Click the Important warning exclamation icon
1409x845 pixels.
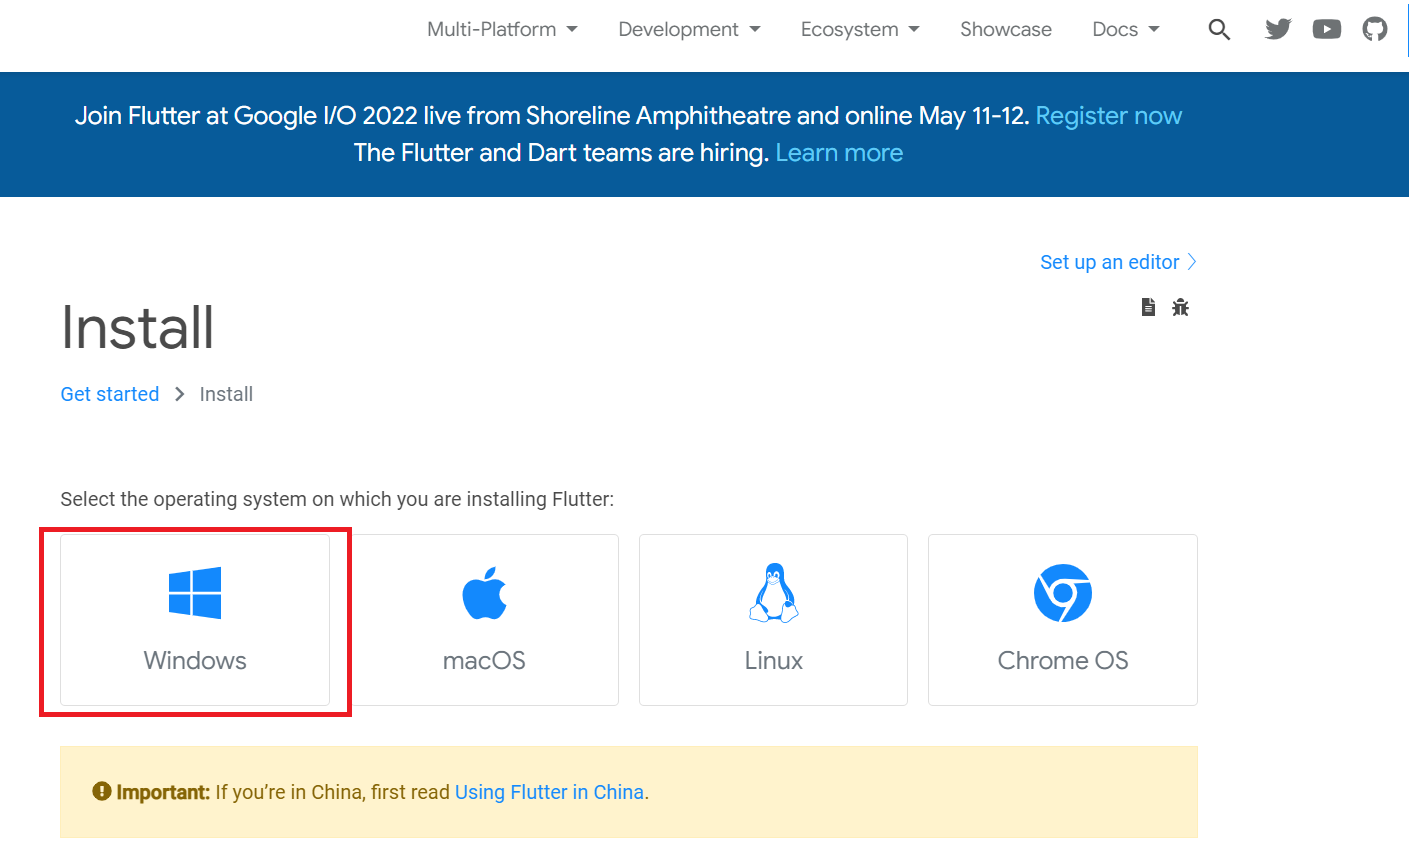pyautogui.click(x=102, y=791)
